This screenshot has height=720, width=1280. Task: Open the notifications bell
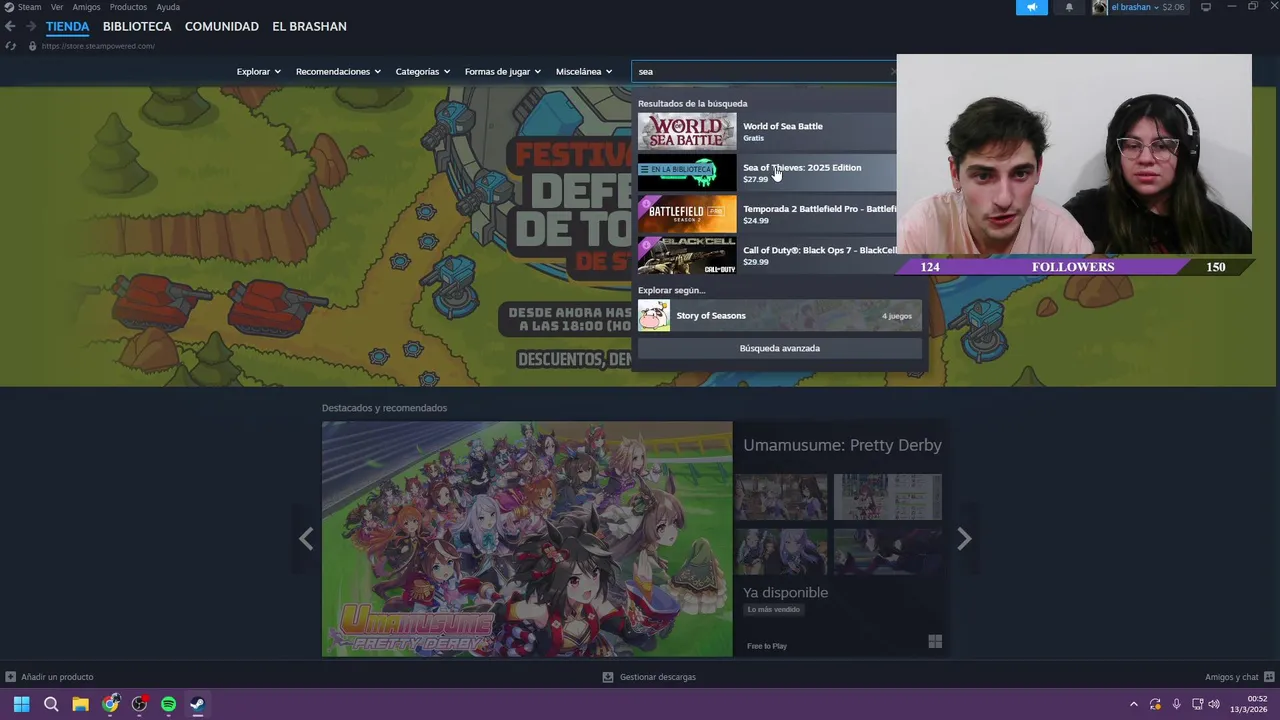[x=1069, y=7]
